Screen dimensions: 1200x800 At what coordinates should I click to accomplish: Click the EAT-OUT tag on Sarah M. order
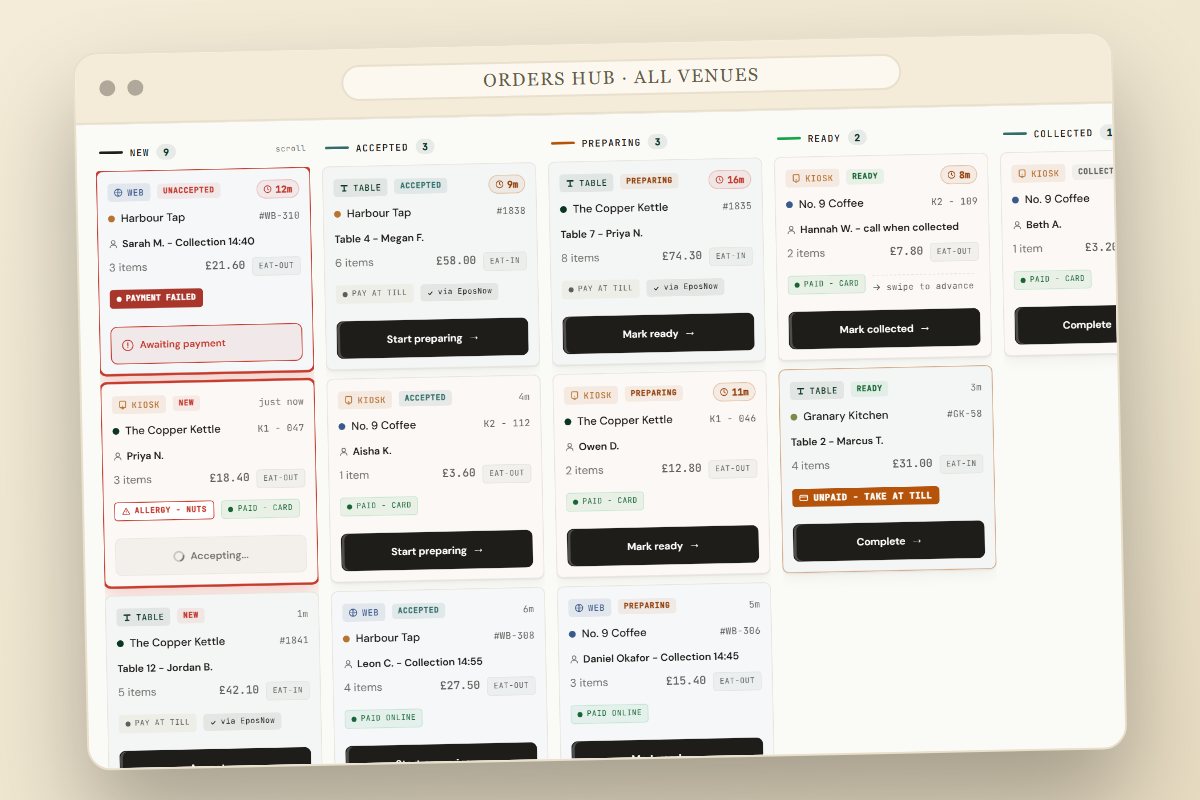(x=275, y=265)
